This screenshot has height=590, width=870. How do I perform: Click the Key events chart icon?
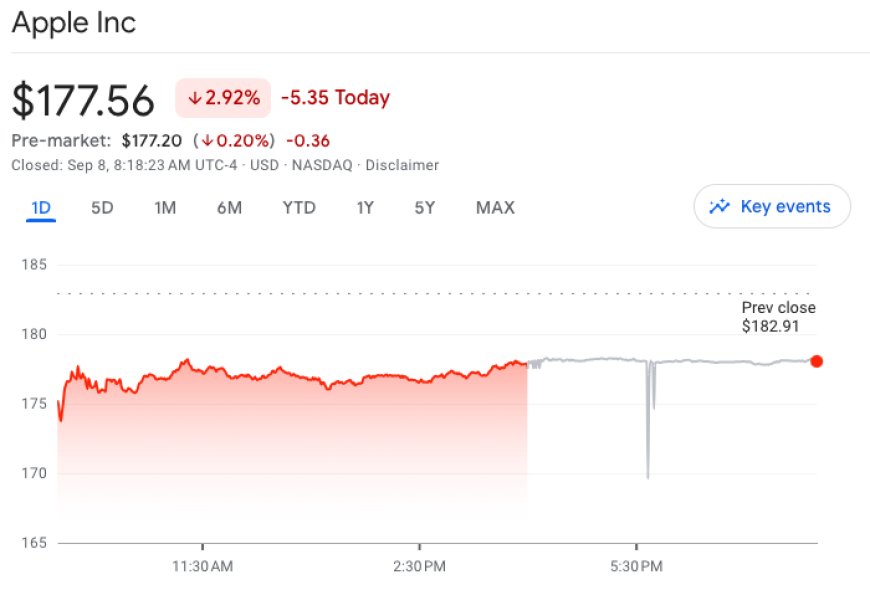pyautogui.click(x=719, y=206)
